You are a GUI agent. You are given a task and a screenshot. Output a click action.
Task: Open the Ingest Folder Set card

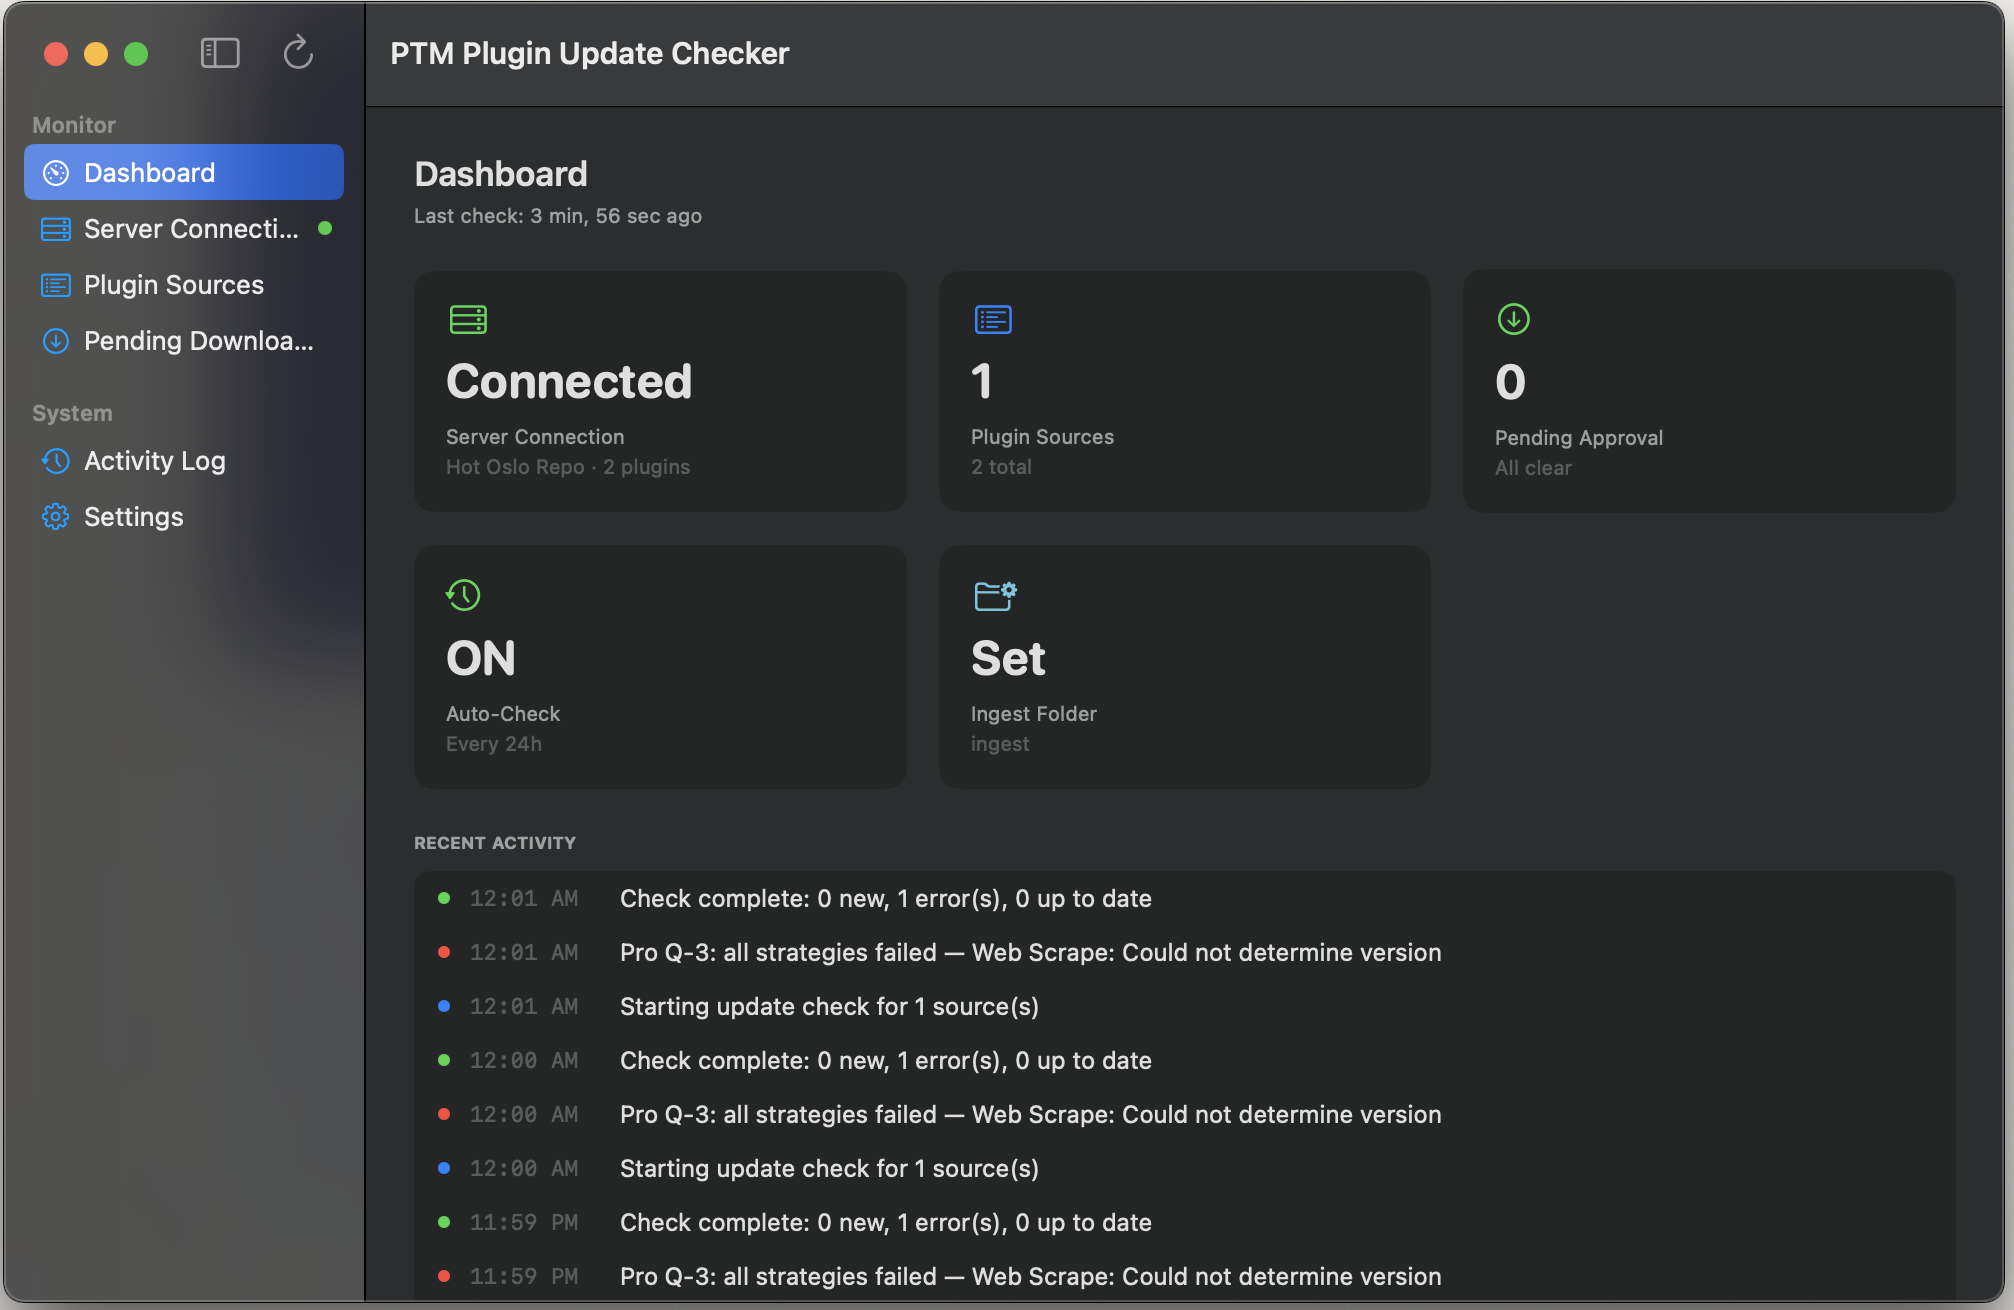(x=1185, y=667)
